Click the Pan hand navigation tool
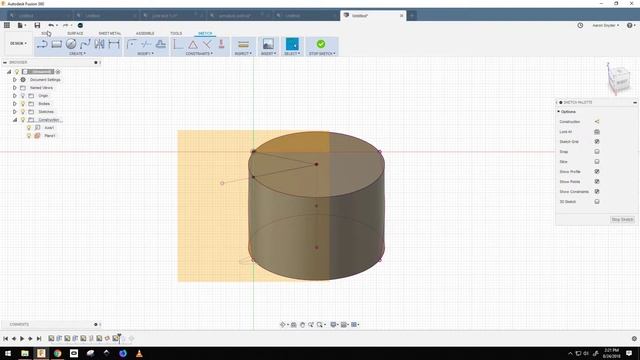Screen dimensions: 640x360 [302, 324]
